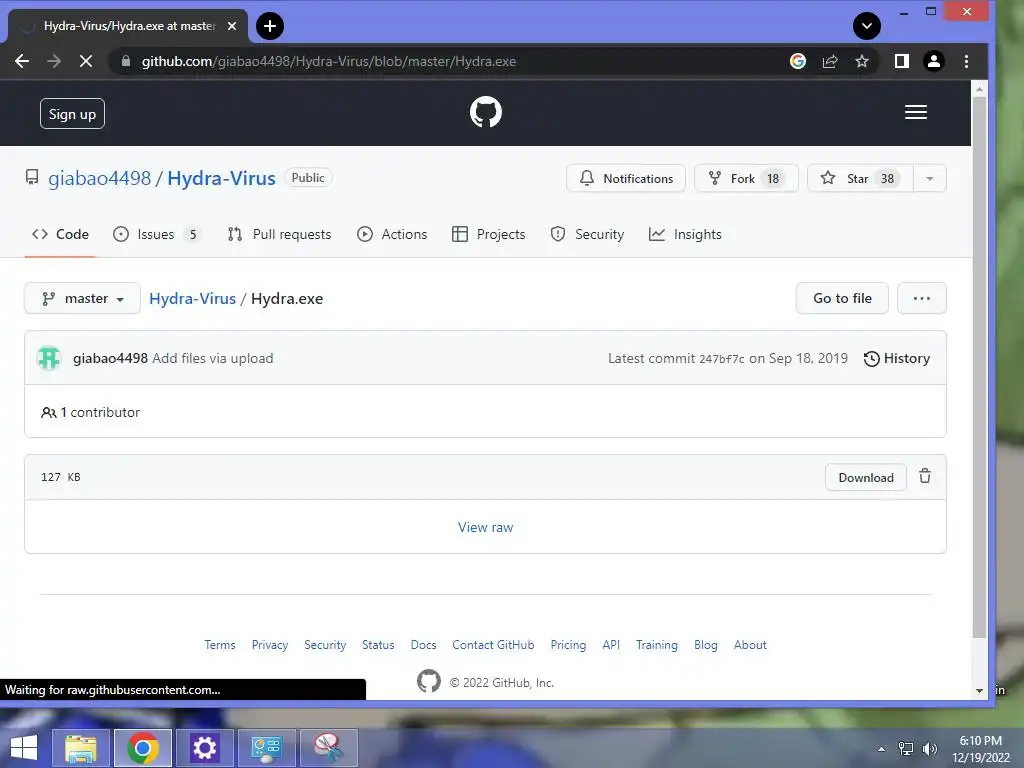The image size is (1024, 768).
Task: Fork the repository
Action: point(746,178)
